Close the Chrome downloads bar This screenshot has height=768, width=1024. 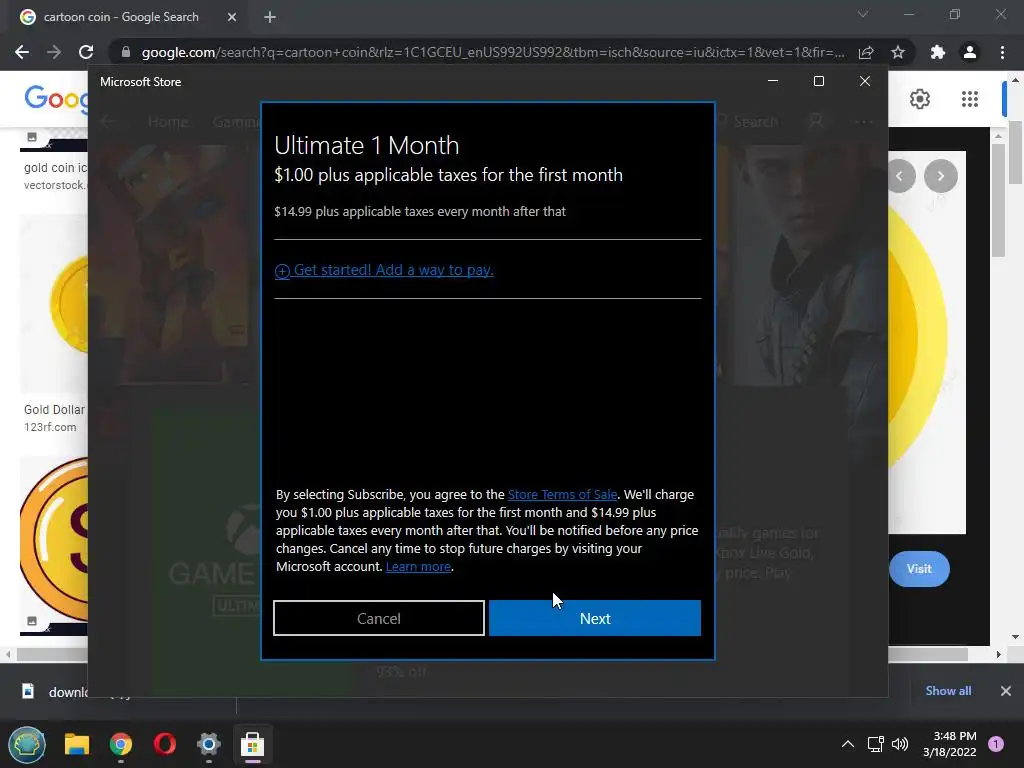(x=1006, y=691)
